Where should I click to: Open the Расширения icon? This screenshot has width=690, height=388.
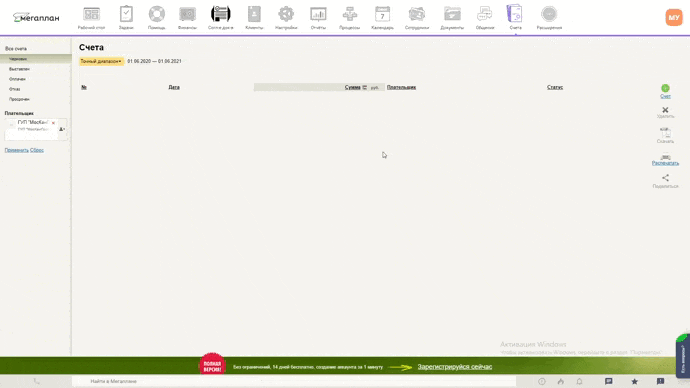tap(549, 14)
